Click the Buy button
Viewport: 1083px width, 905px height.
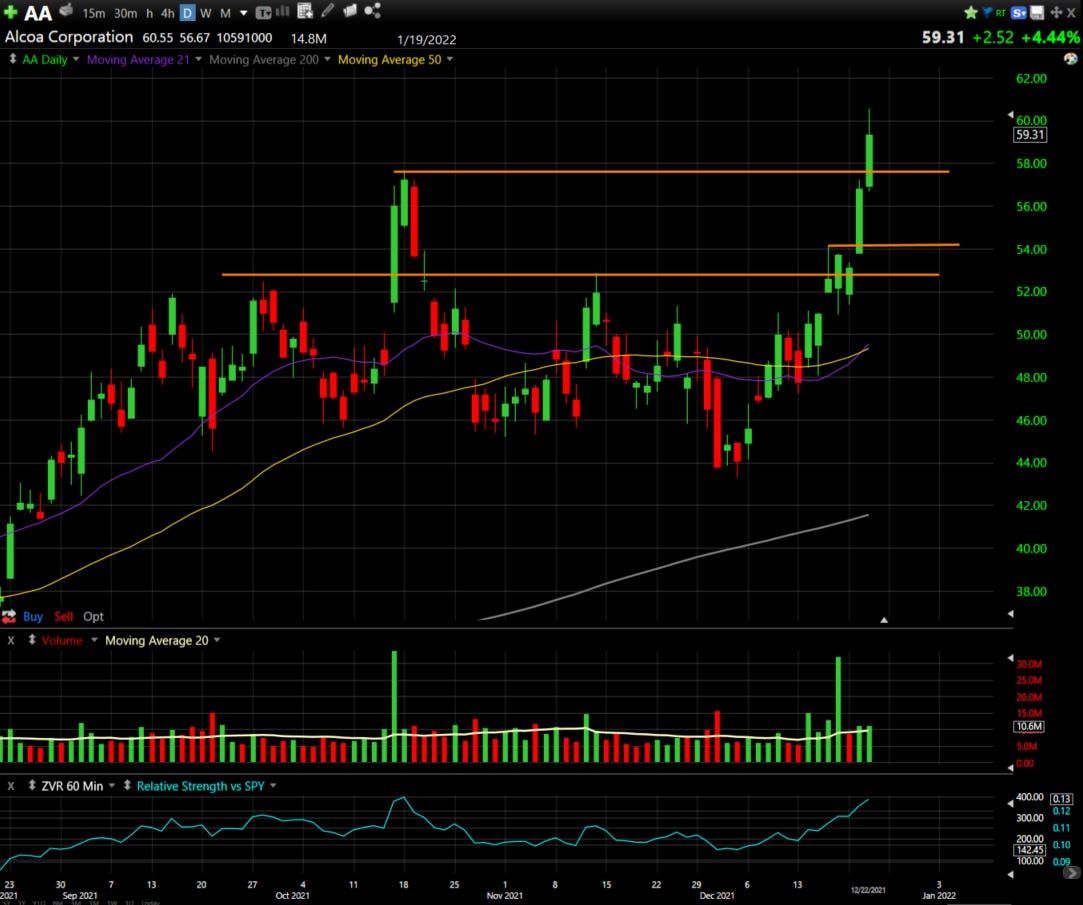point(32,616)
